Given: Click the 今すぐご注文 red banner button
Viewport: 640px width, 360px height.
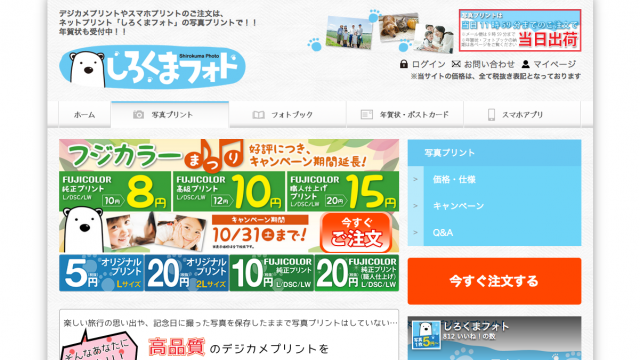Looking at the screenshot, I should [356, 233].
